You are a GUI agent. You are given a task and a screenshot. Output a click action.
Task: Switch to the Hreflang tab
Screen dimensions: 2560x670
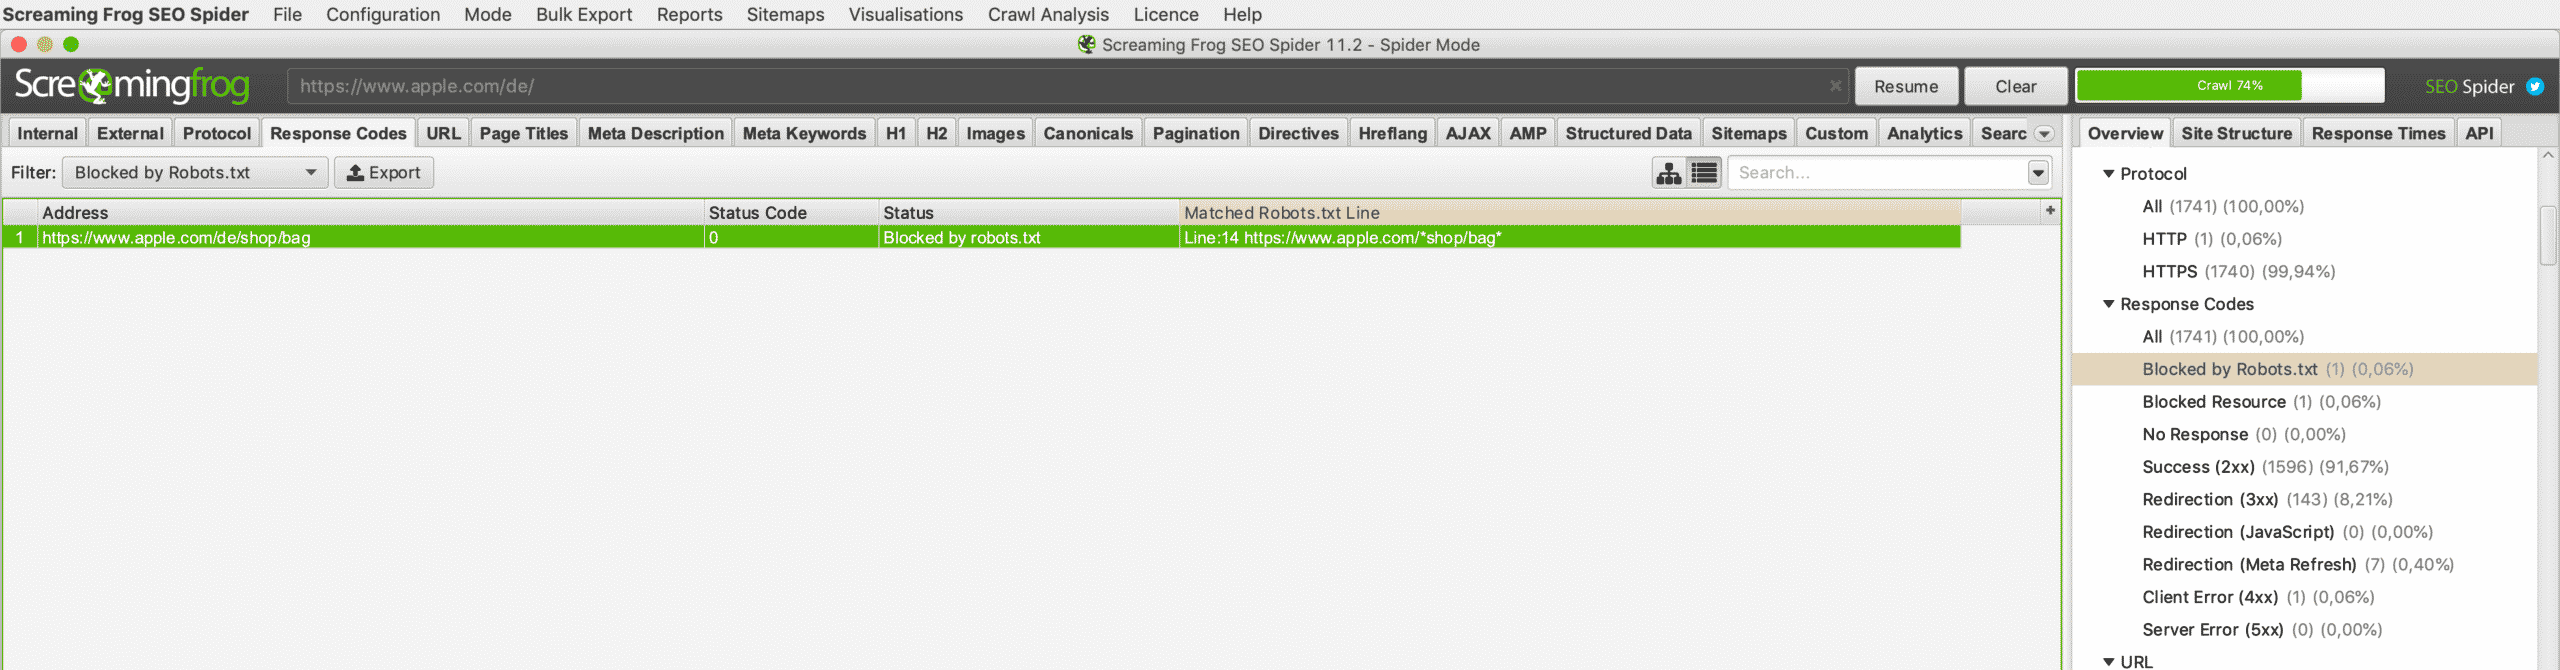tap(1393, 133)
